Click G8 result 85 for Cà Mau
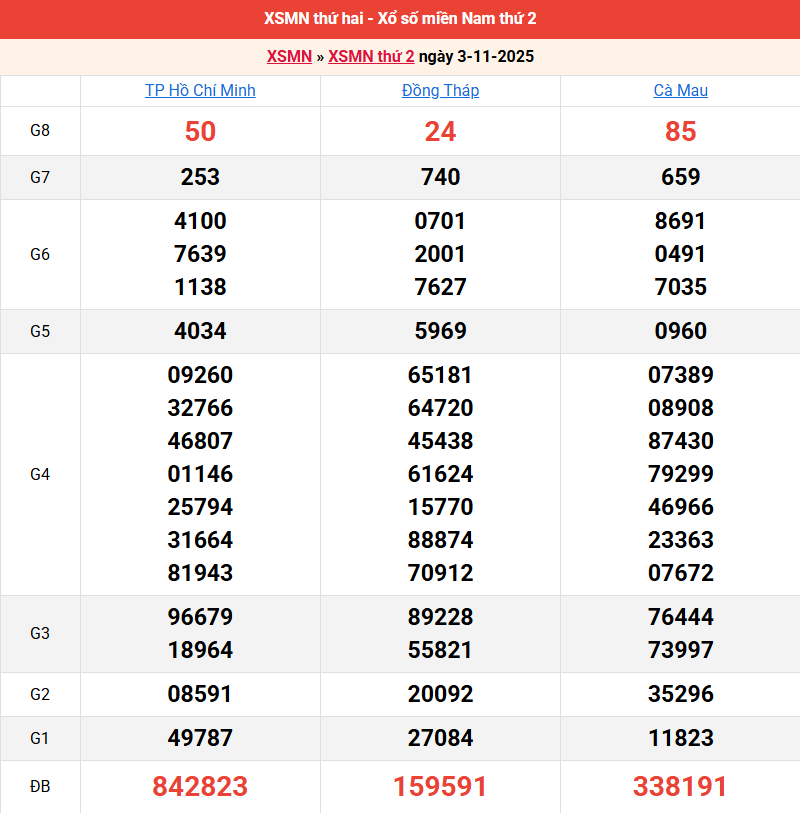The width and height of the screenshot is (800, 813). 680,131
